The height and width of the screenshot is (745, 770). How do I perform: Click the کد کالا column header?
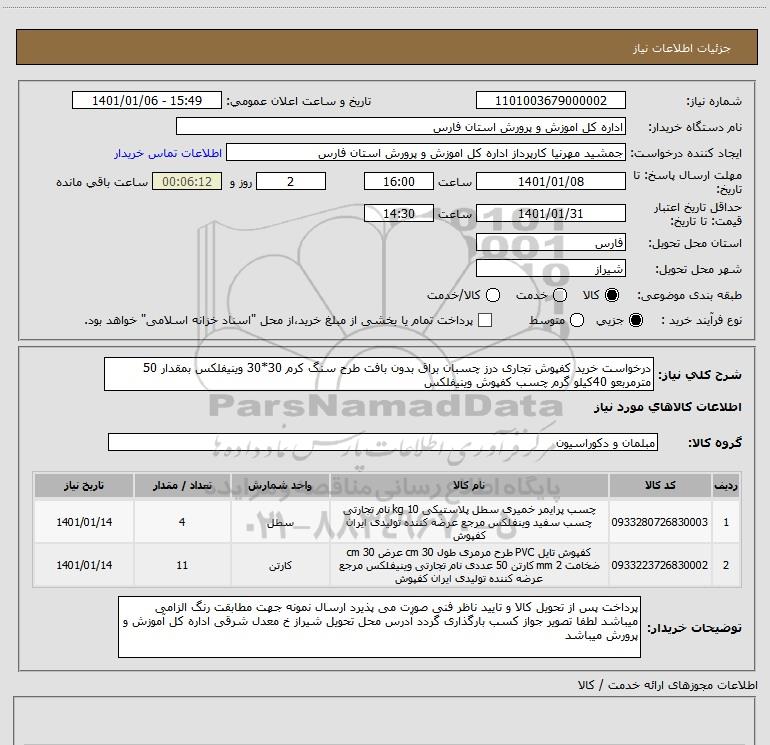point(660,486)
